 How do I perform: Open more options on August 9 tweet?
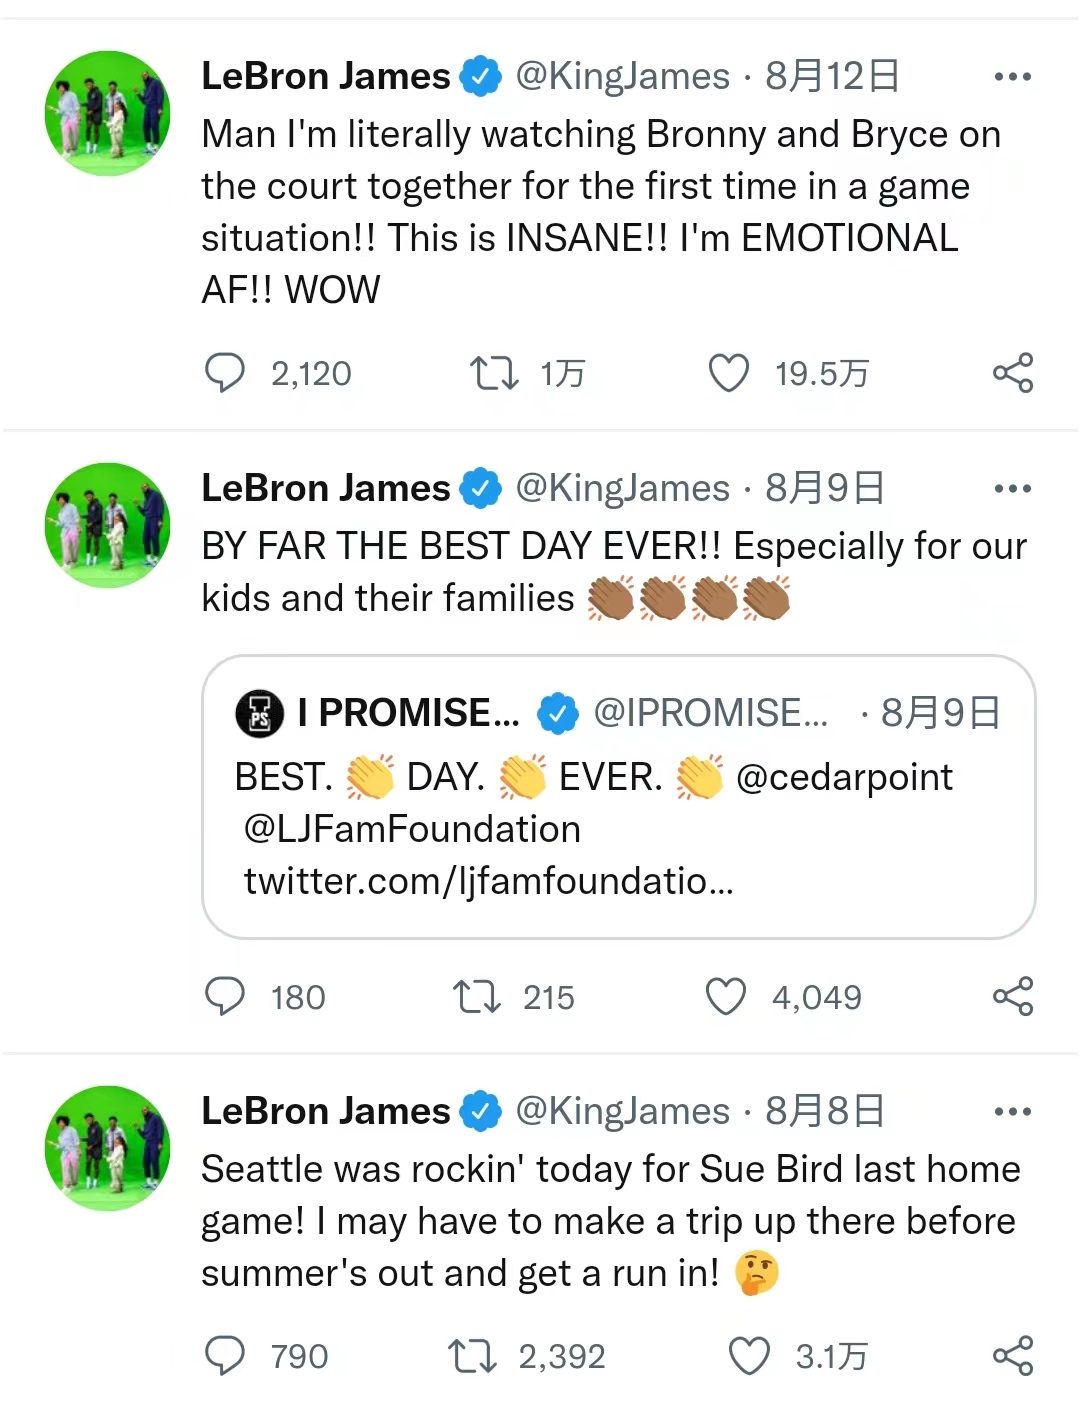click(x=1012, y=489)
